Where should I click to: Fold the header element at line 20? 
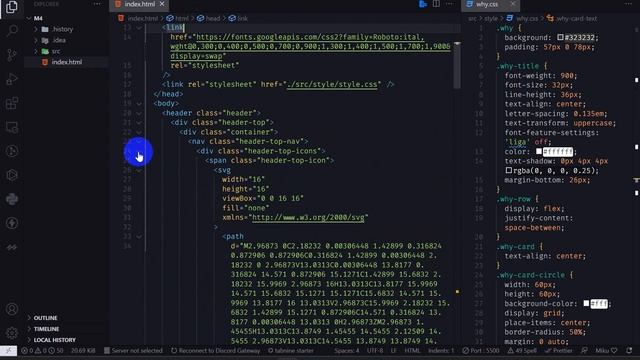point(139,113)
